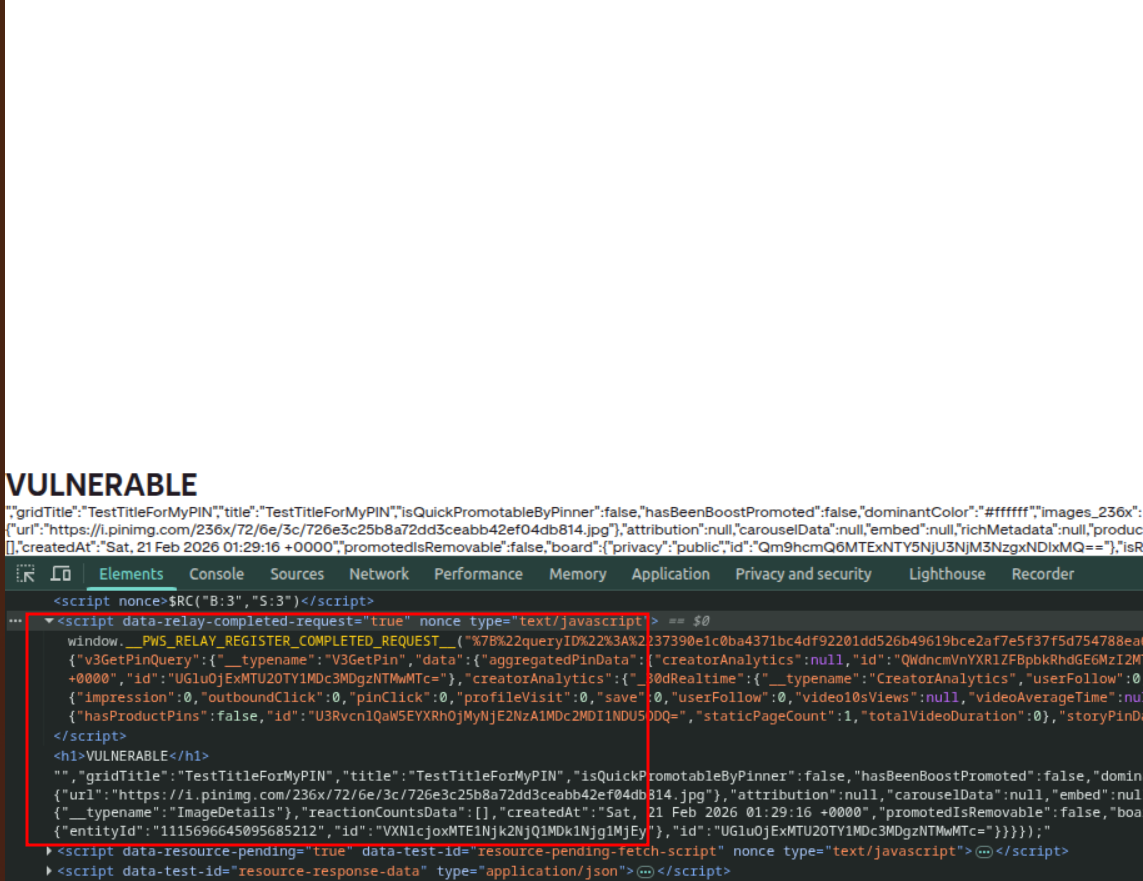Click the pinimg.com url line in Elements
This screenshot has width=1143, height=881.
click(598, 795)
